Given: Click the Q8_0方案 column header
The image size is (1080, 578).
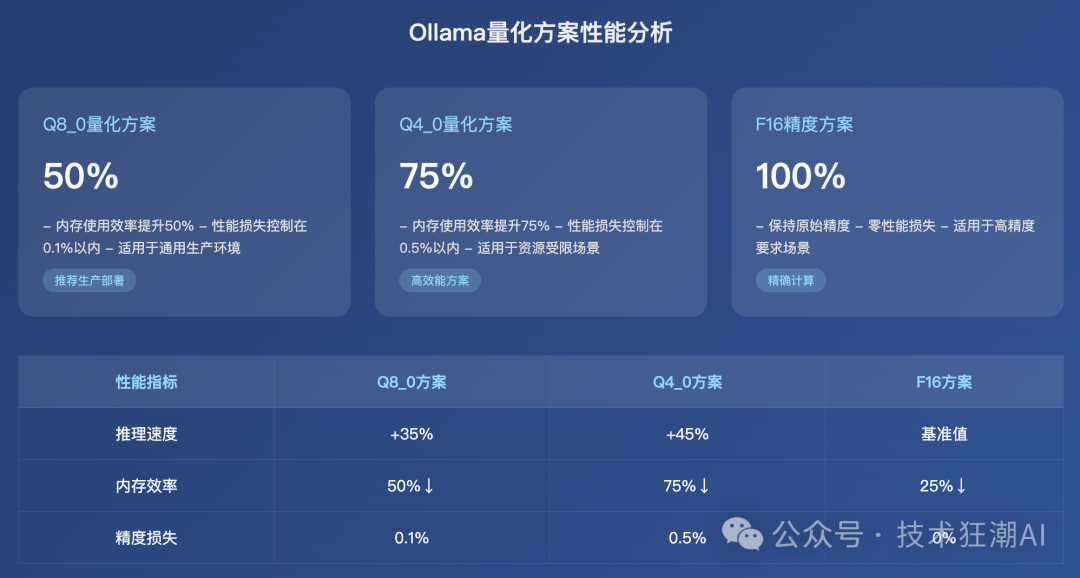Looking at the screenshot, I should click(x=411, y=382).
